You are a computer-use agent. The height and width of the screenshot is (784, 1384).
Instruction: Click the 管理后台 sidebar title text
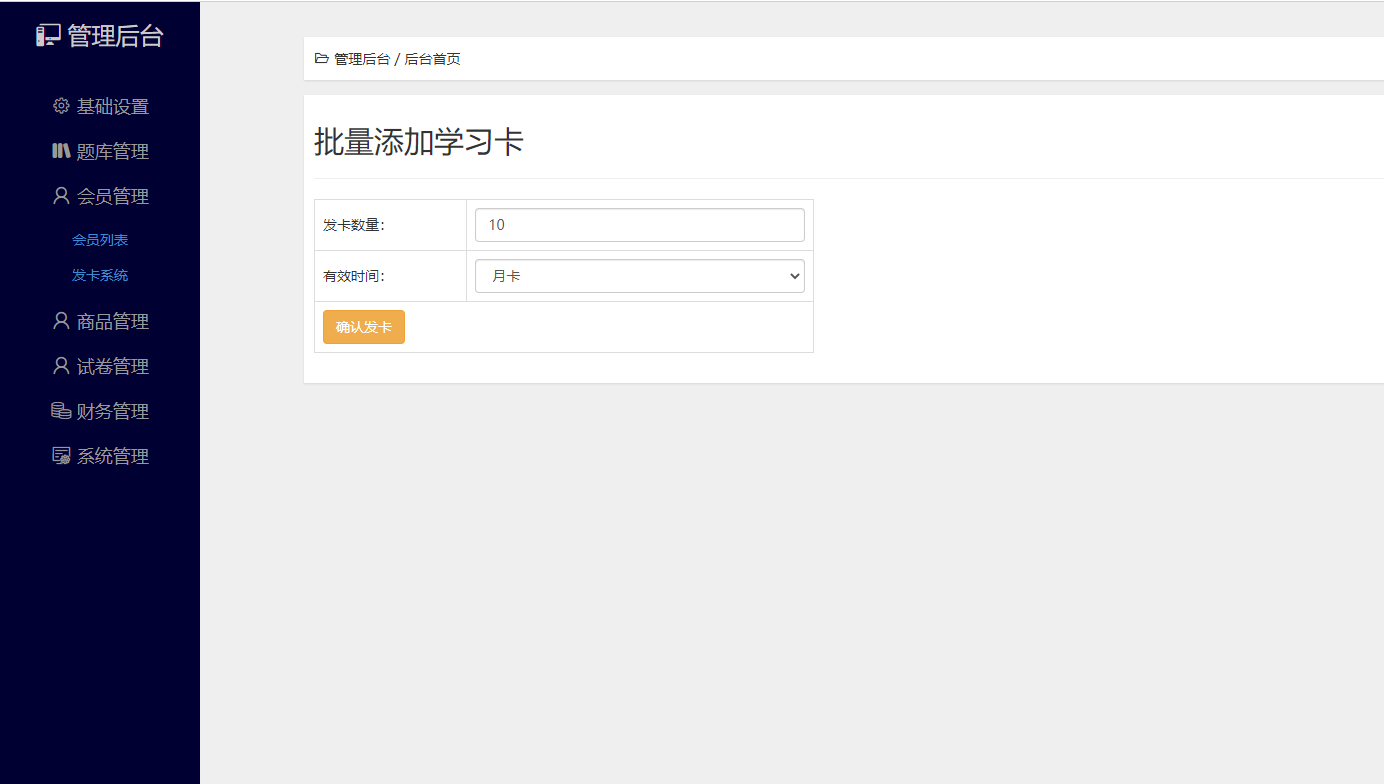[115, 36]
